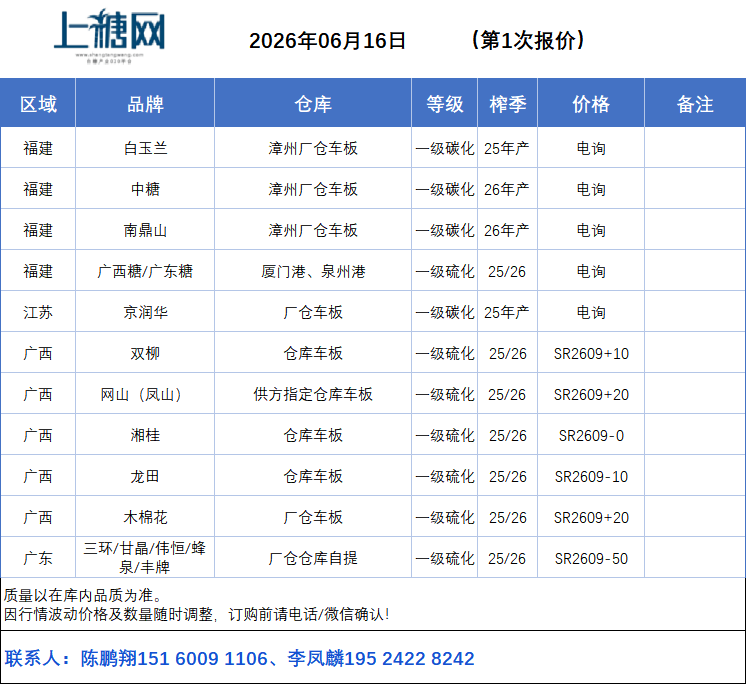Click the (第1次报价) label
This screenshot has height=684, width=747.
[x=528, y=40]
